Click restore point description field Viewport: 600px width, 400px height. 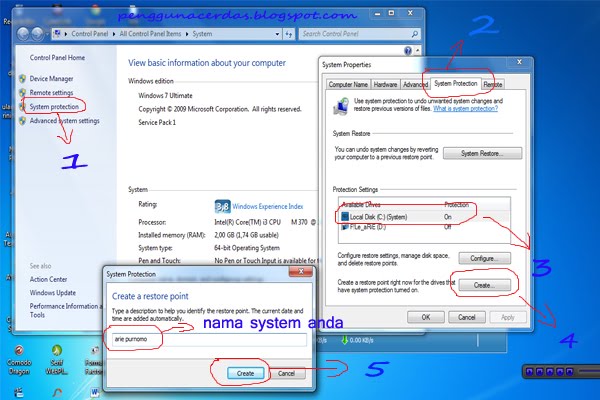click(209, 339)
